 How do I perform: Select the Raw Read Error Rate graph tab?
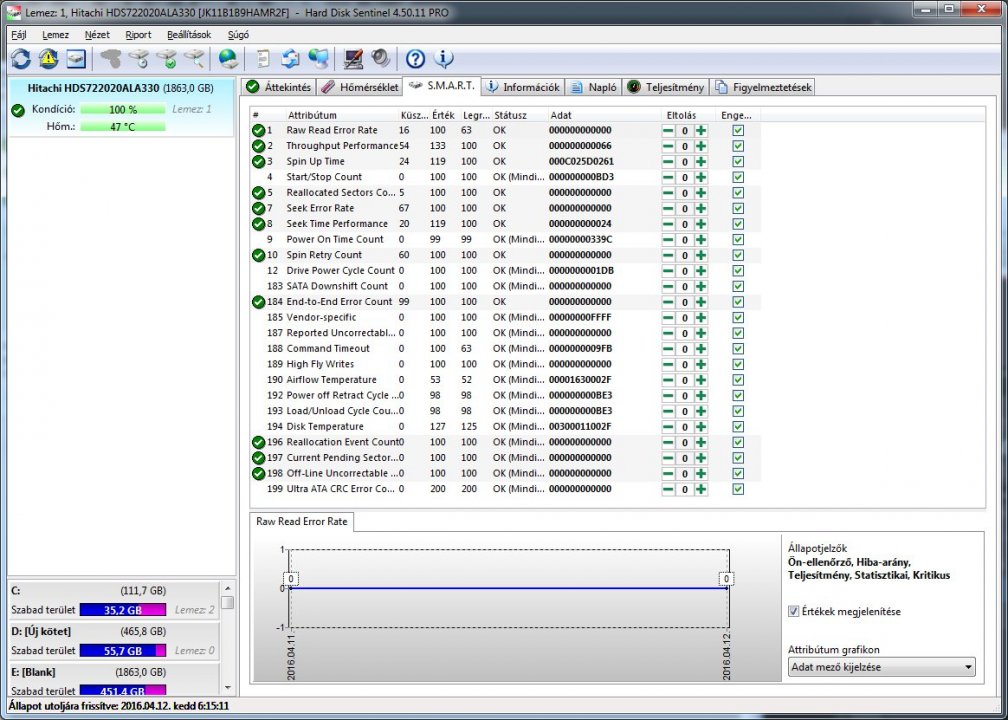(x=302, y=521)
